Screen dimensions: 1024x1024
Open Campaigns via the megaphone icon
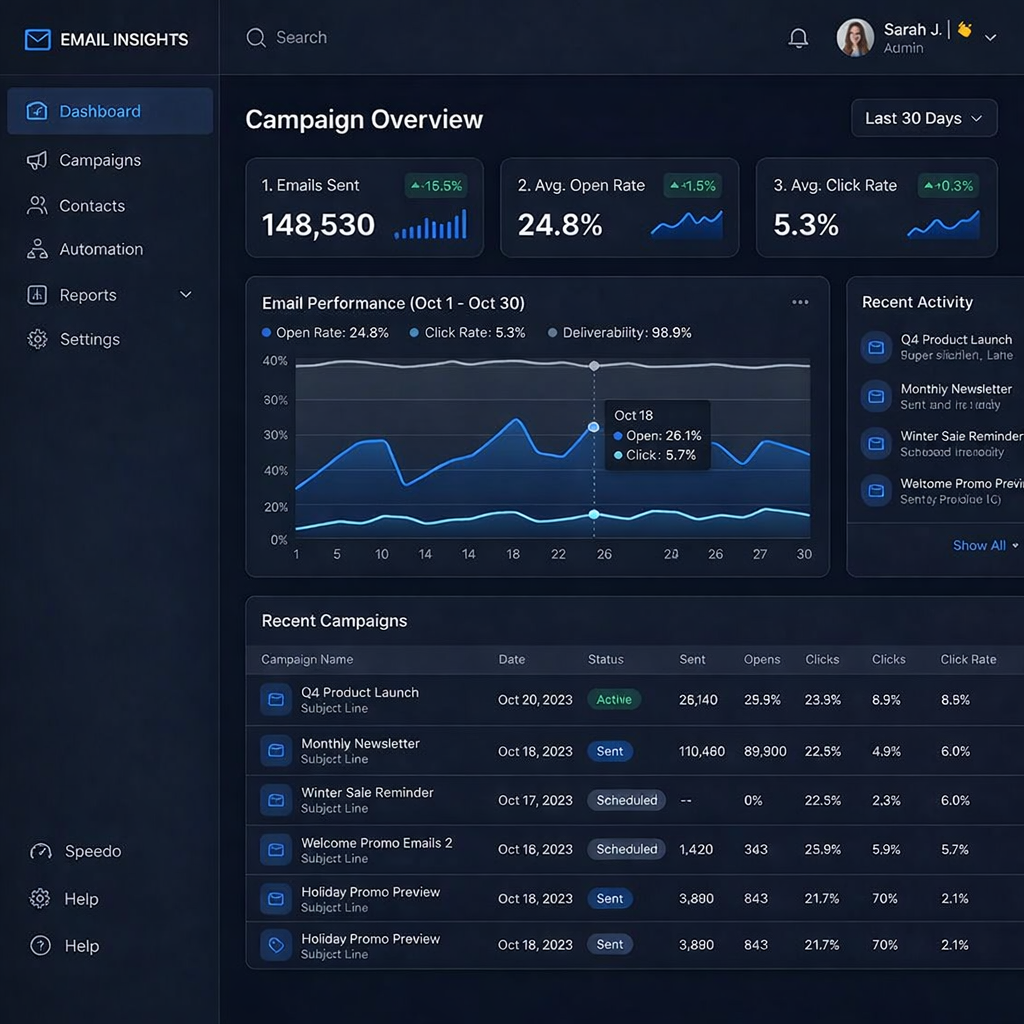click(37, 160)
